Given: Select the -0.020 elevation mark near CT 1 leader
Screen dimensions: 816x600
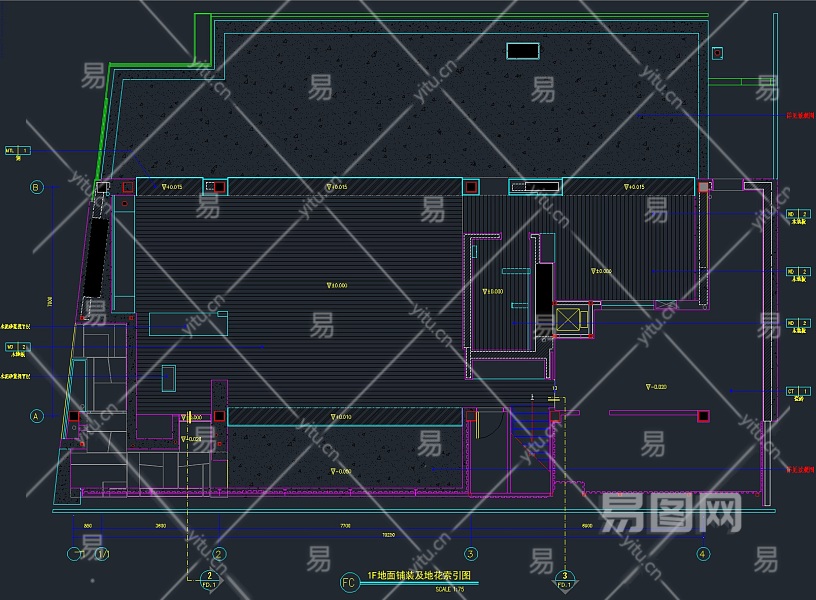Looking at the screenshot, I should [656, 387].
